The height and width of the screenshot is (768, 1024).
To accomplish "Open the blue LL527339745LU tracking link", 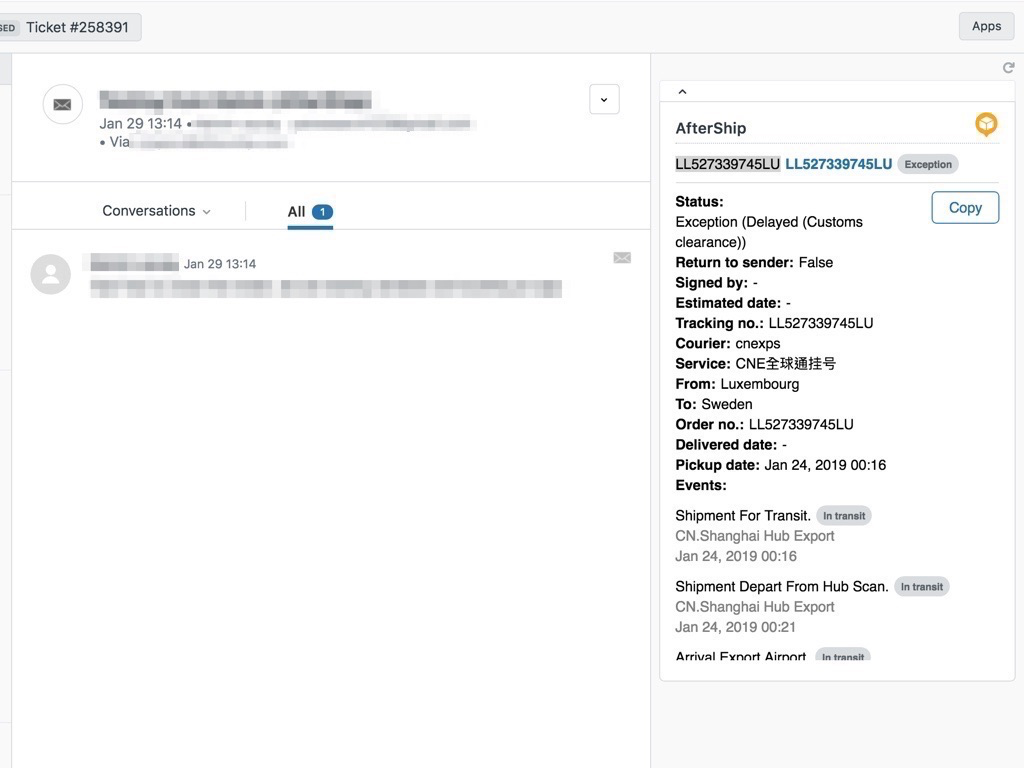I will tap(838, 164).
